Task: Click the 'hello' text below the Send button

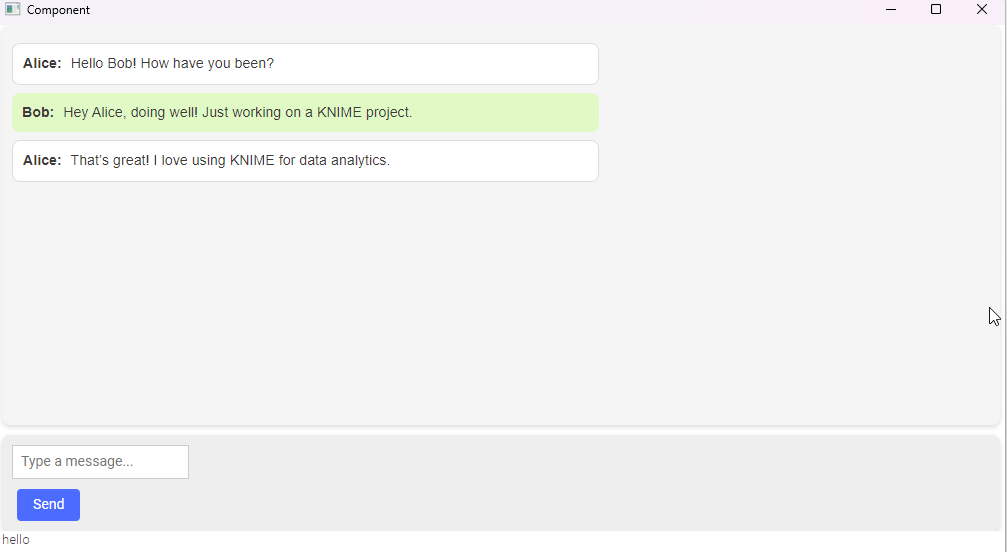Action: [16, 540]
